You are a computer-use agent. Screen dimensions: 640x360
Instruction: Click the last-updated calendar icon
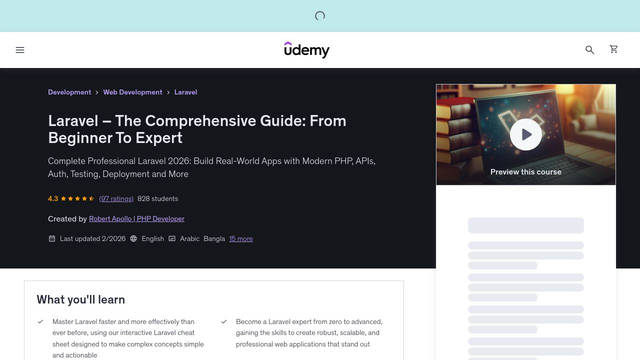(x=52, y=239)
